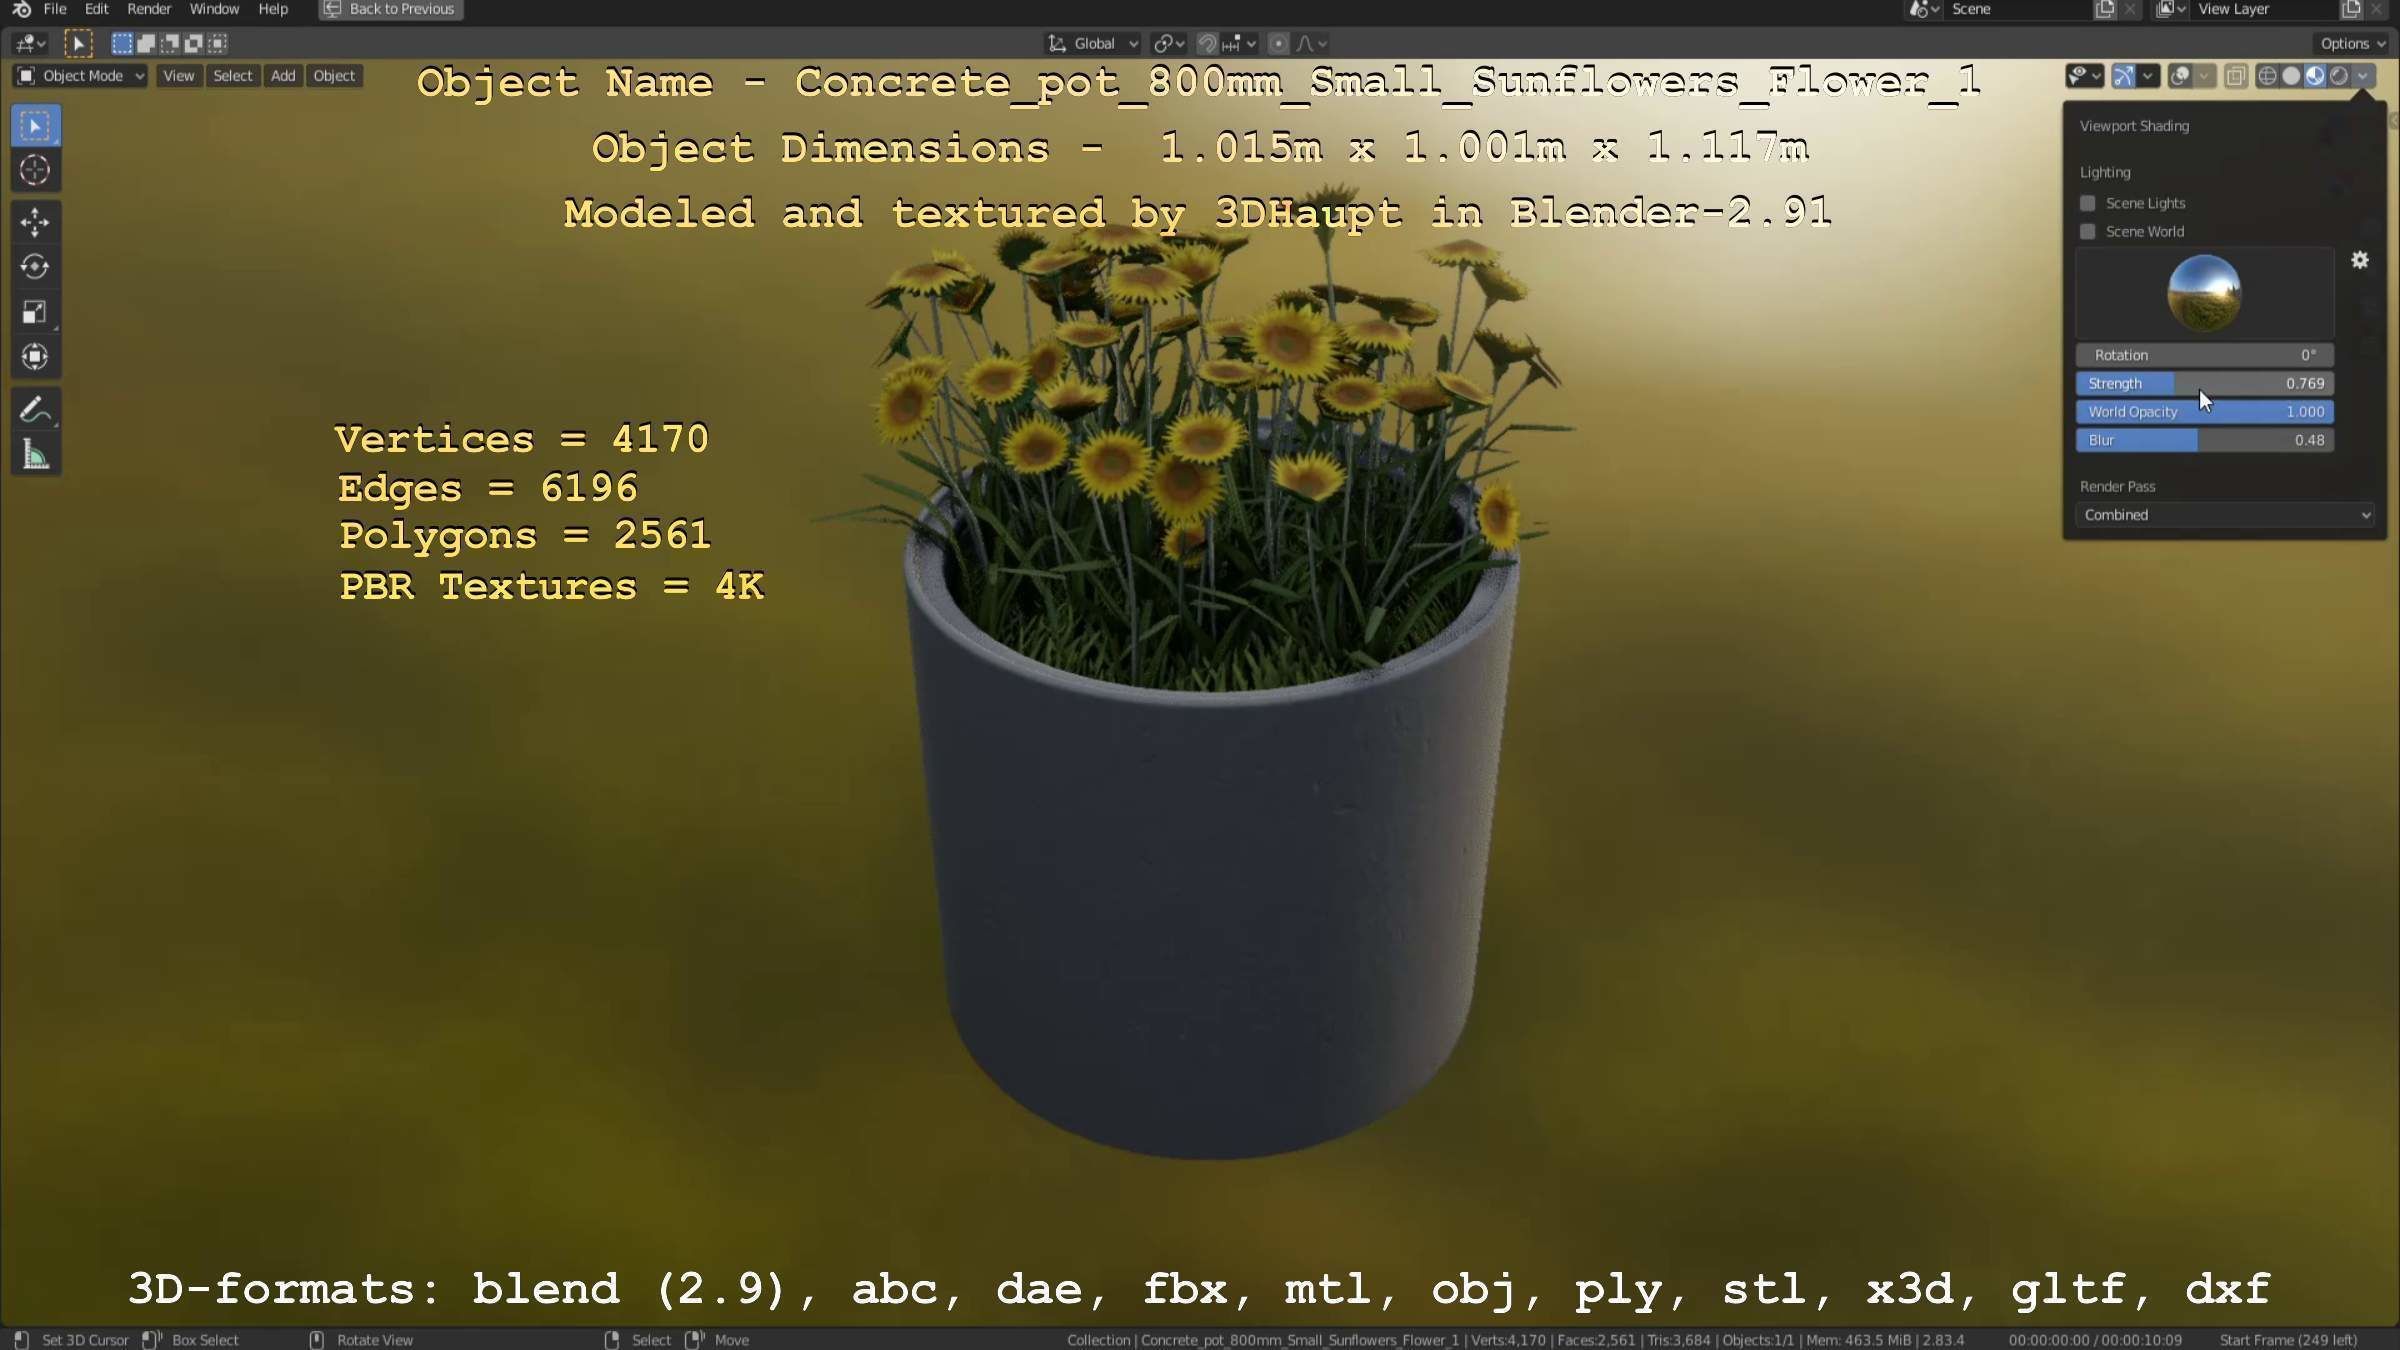This screenshot has width=2400, height=1350.
Task: Switch to Rendered viewport shading
Action: pyautogui.click(x=2339, y=76)
